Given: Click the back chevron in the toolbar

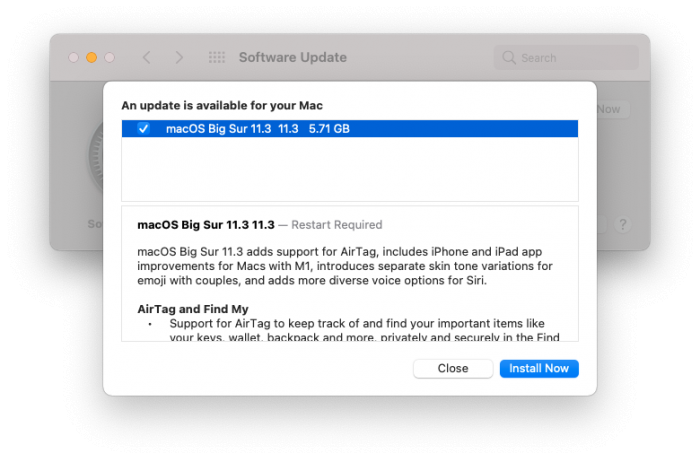Looking at the screenshot, I should coord(147,58).
